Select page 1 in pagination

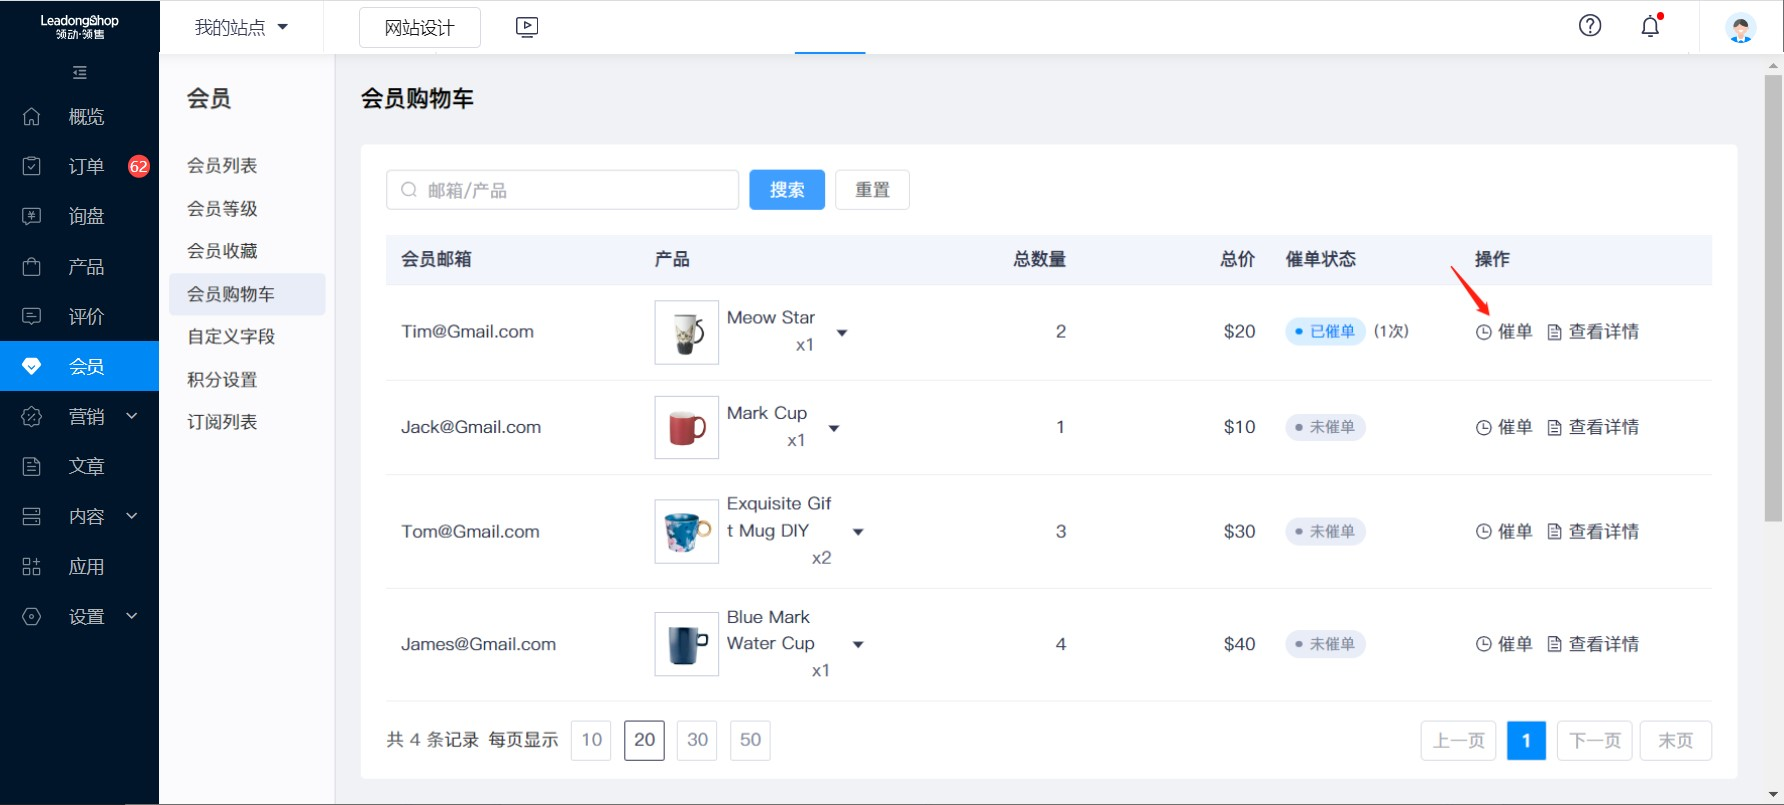point(1526,741)
